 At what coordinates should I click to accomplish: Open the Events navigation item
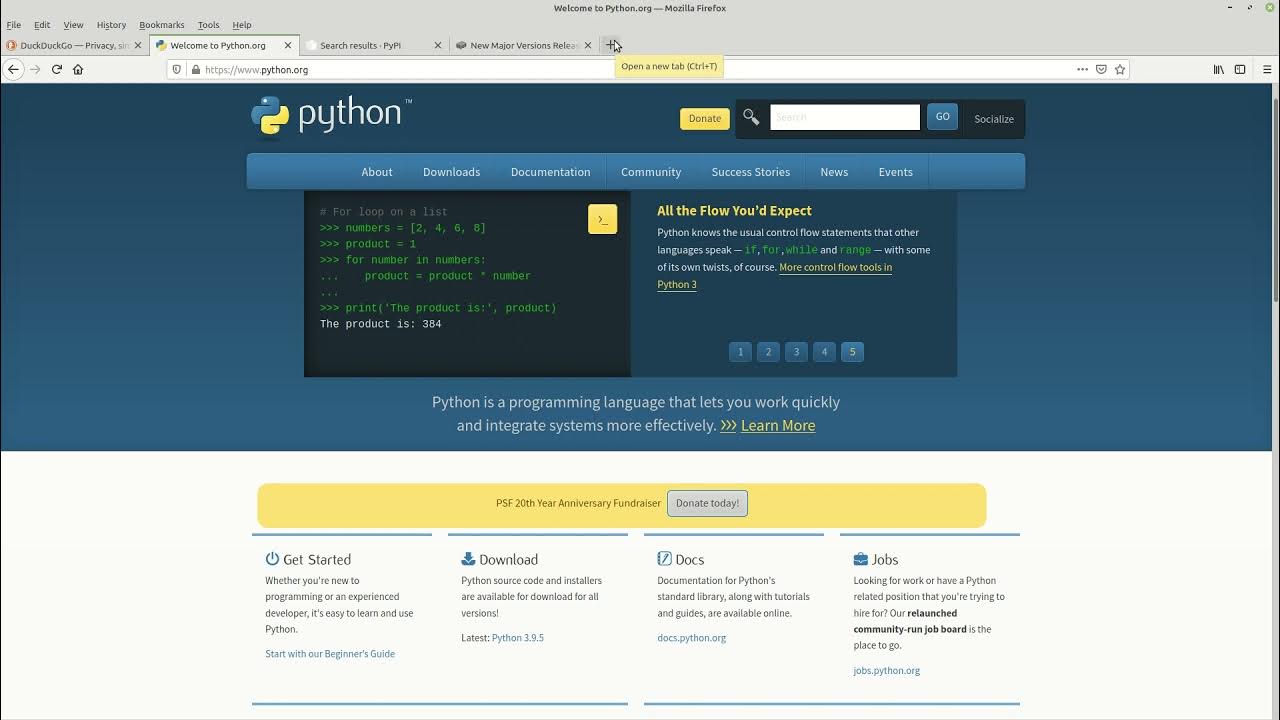(895, 172)
